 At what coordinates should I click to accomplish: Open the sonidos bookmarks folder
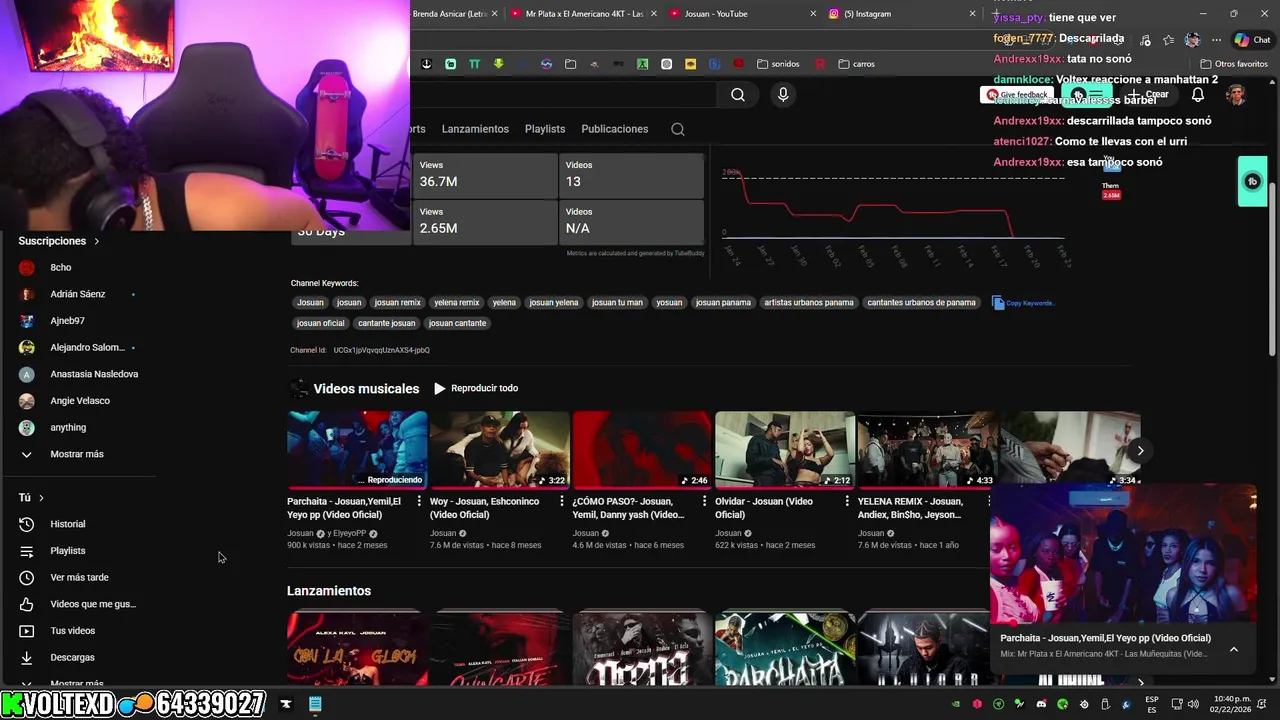pos(778,64)
